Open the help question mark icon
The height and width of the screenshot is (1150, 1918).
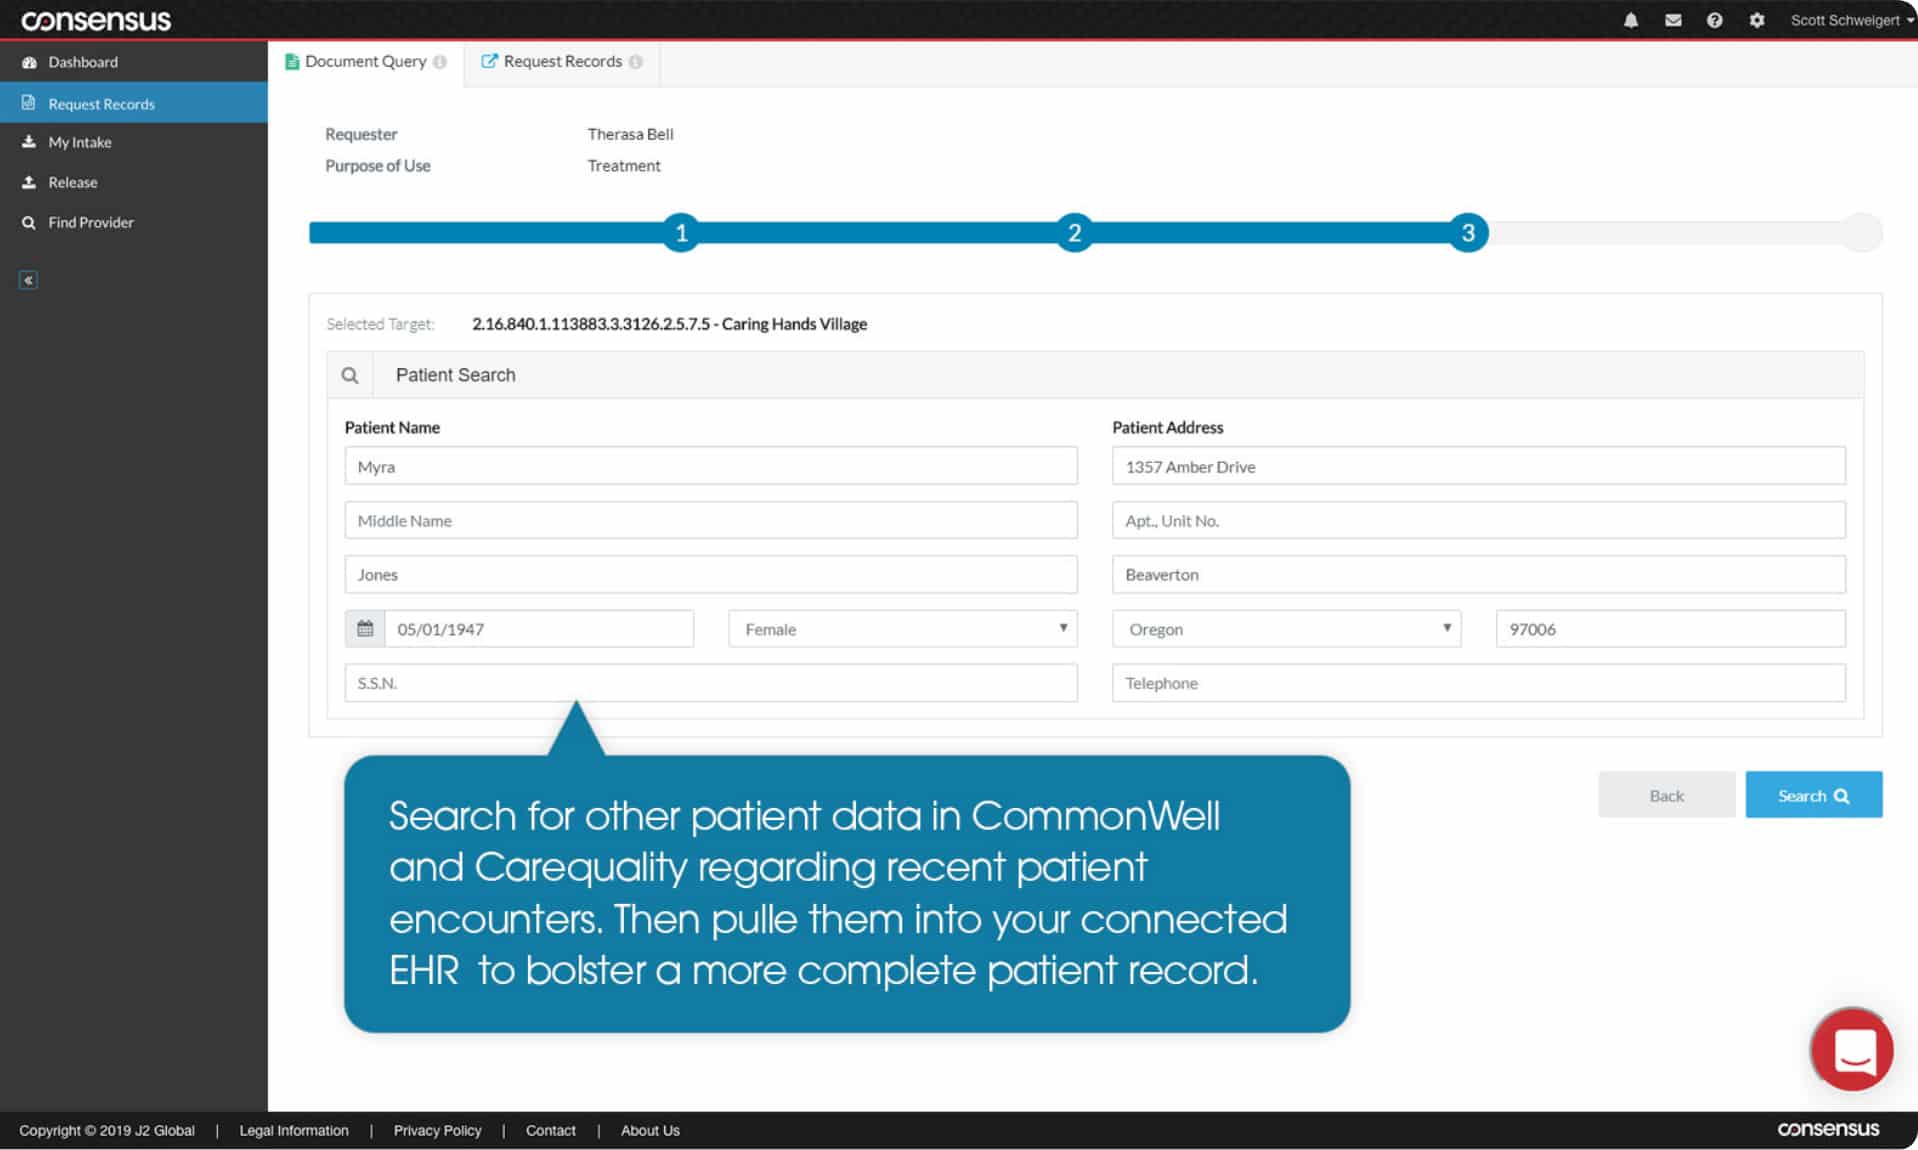click(1714, 20)
